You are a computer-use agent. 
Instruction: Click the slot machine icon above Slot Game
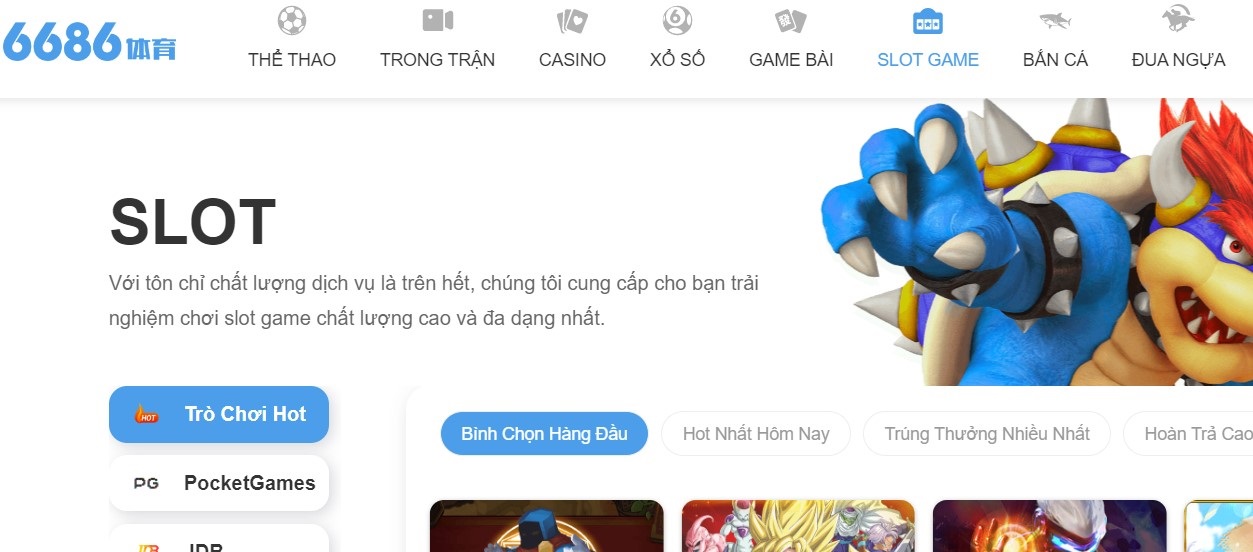(x=928, y=21)
